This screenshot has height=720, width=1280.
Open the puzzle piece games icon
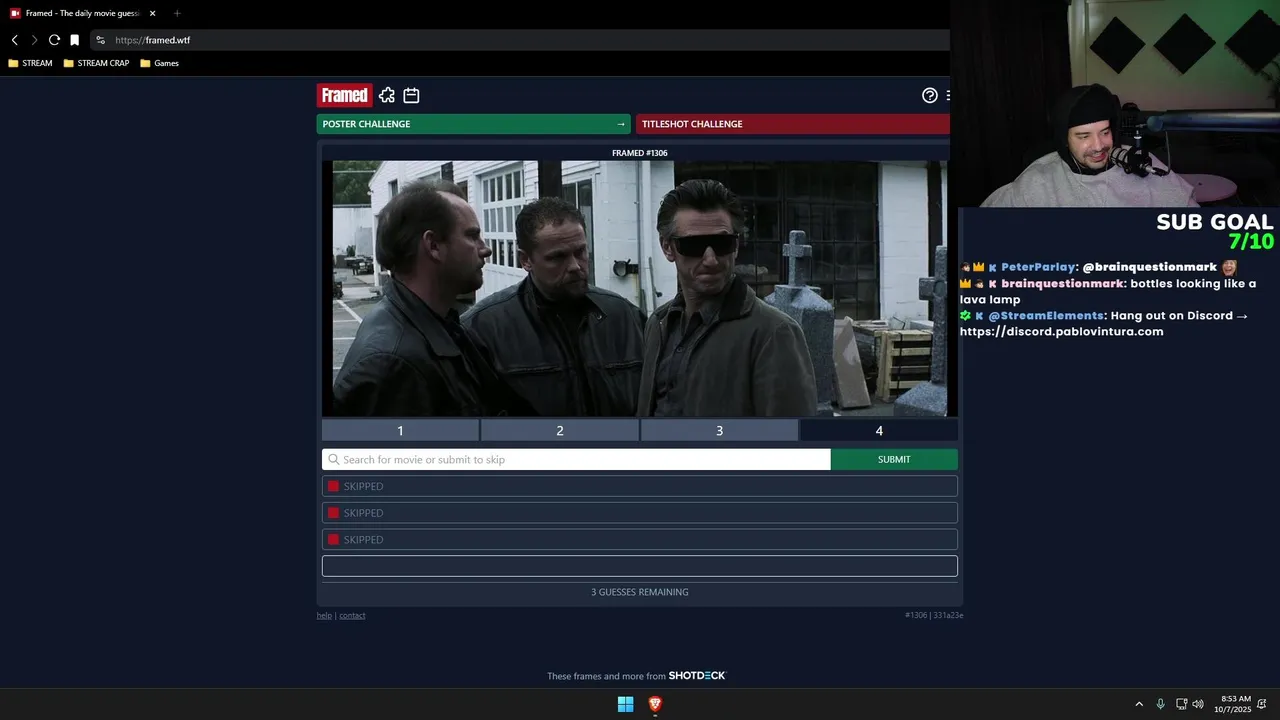click(387, 95)
